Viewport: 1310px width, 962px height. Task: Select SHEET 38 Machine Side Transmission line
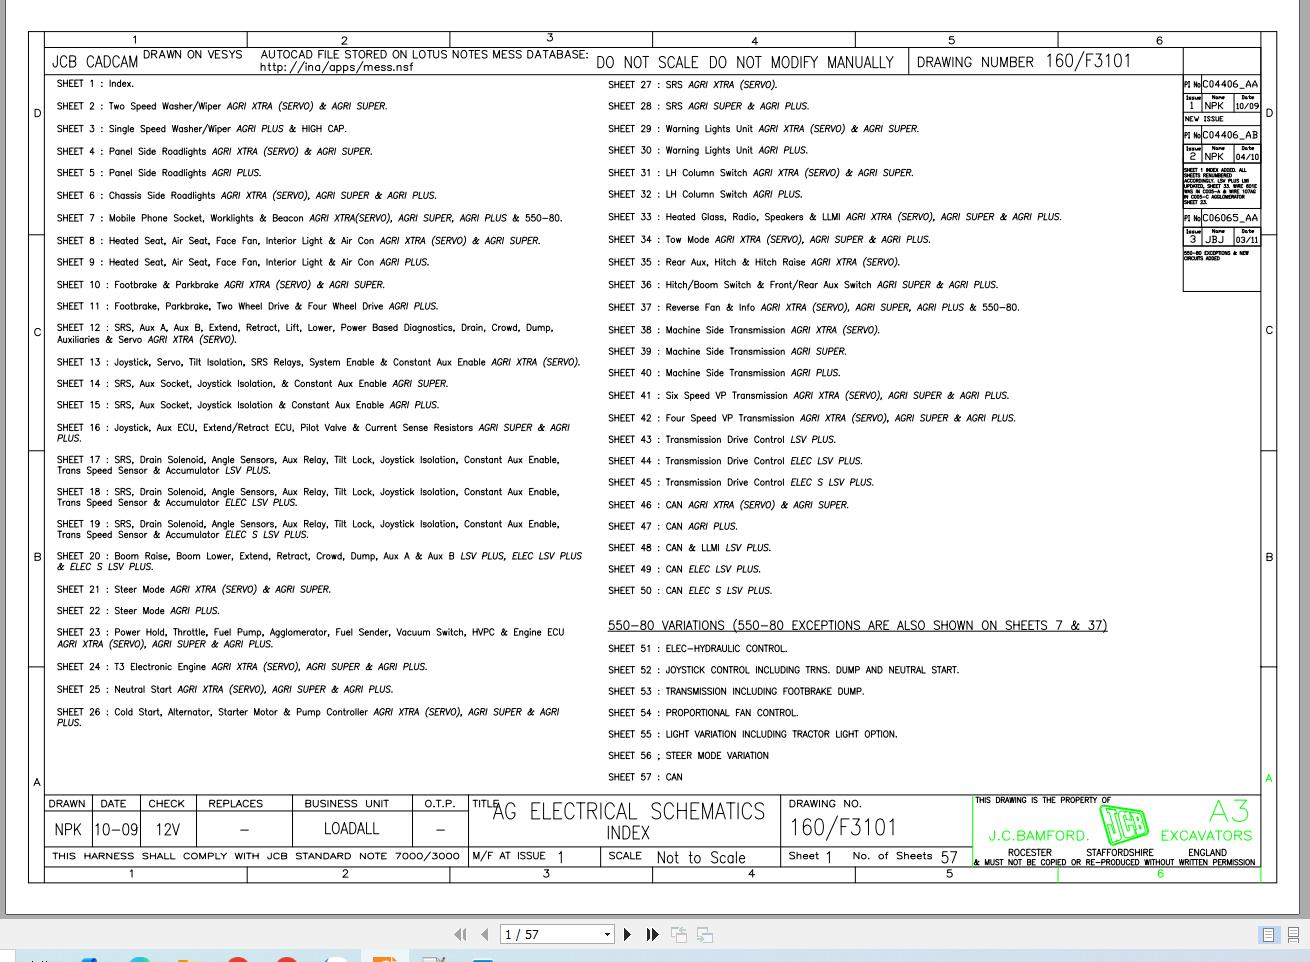[744, 330]
